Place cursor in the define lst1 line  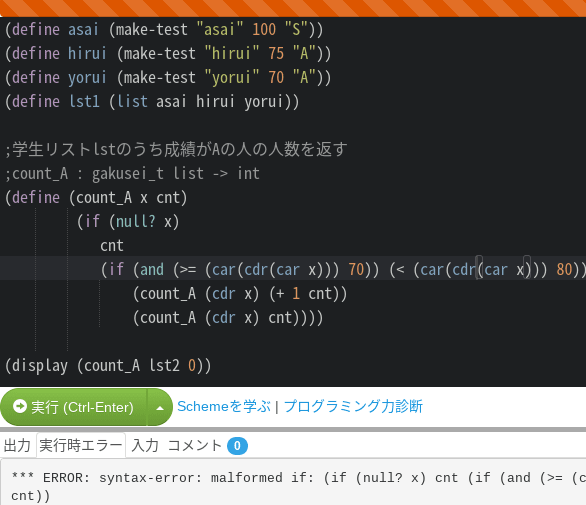[152, 102]
